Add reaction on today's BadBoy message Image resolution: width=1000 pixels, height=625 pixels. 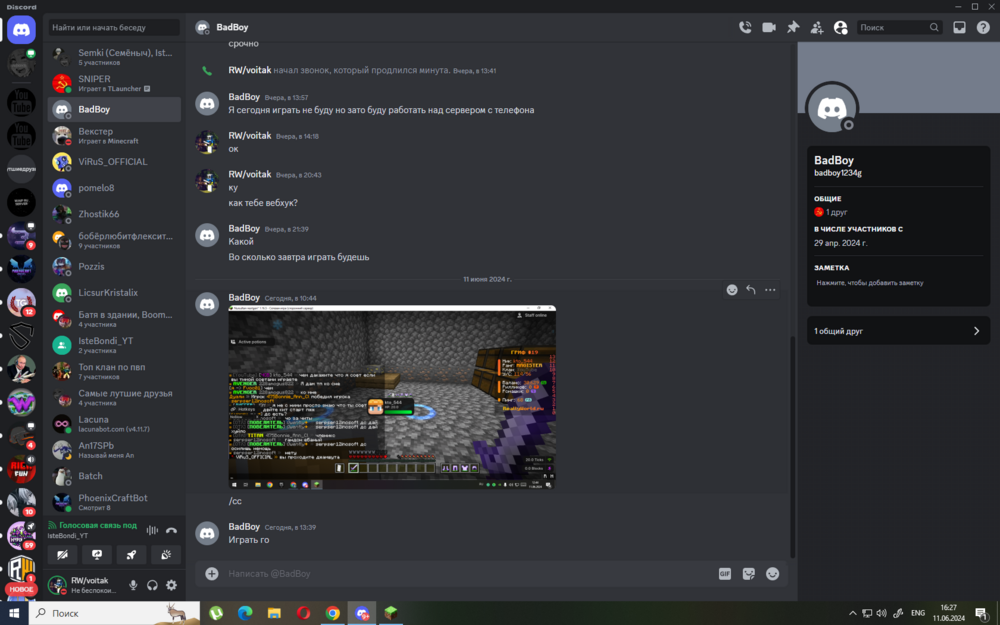(x=732, y=290)
